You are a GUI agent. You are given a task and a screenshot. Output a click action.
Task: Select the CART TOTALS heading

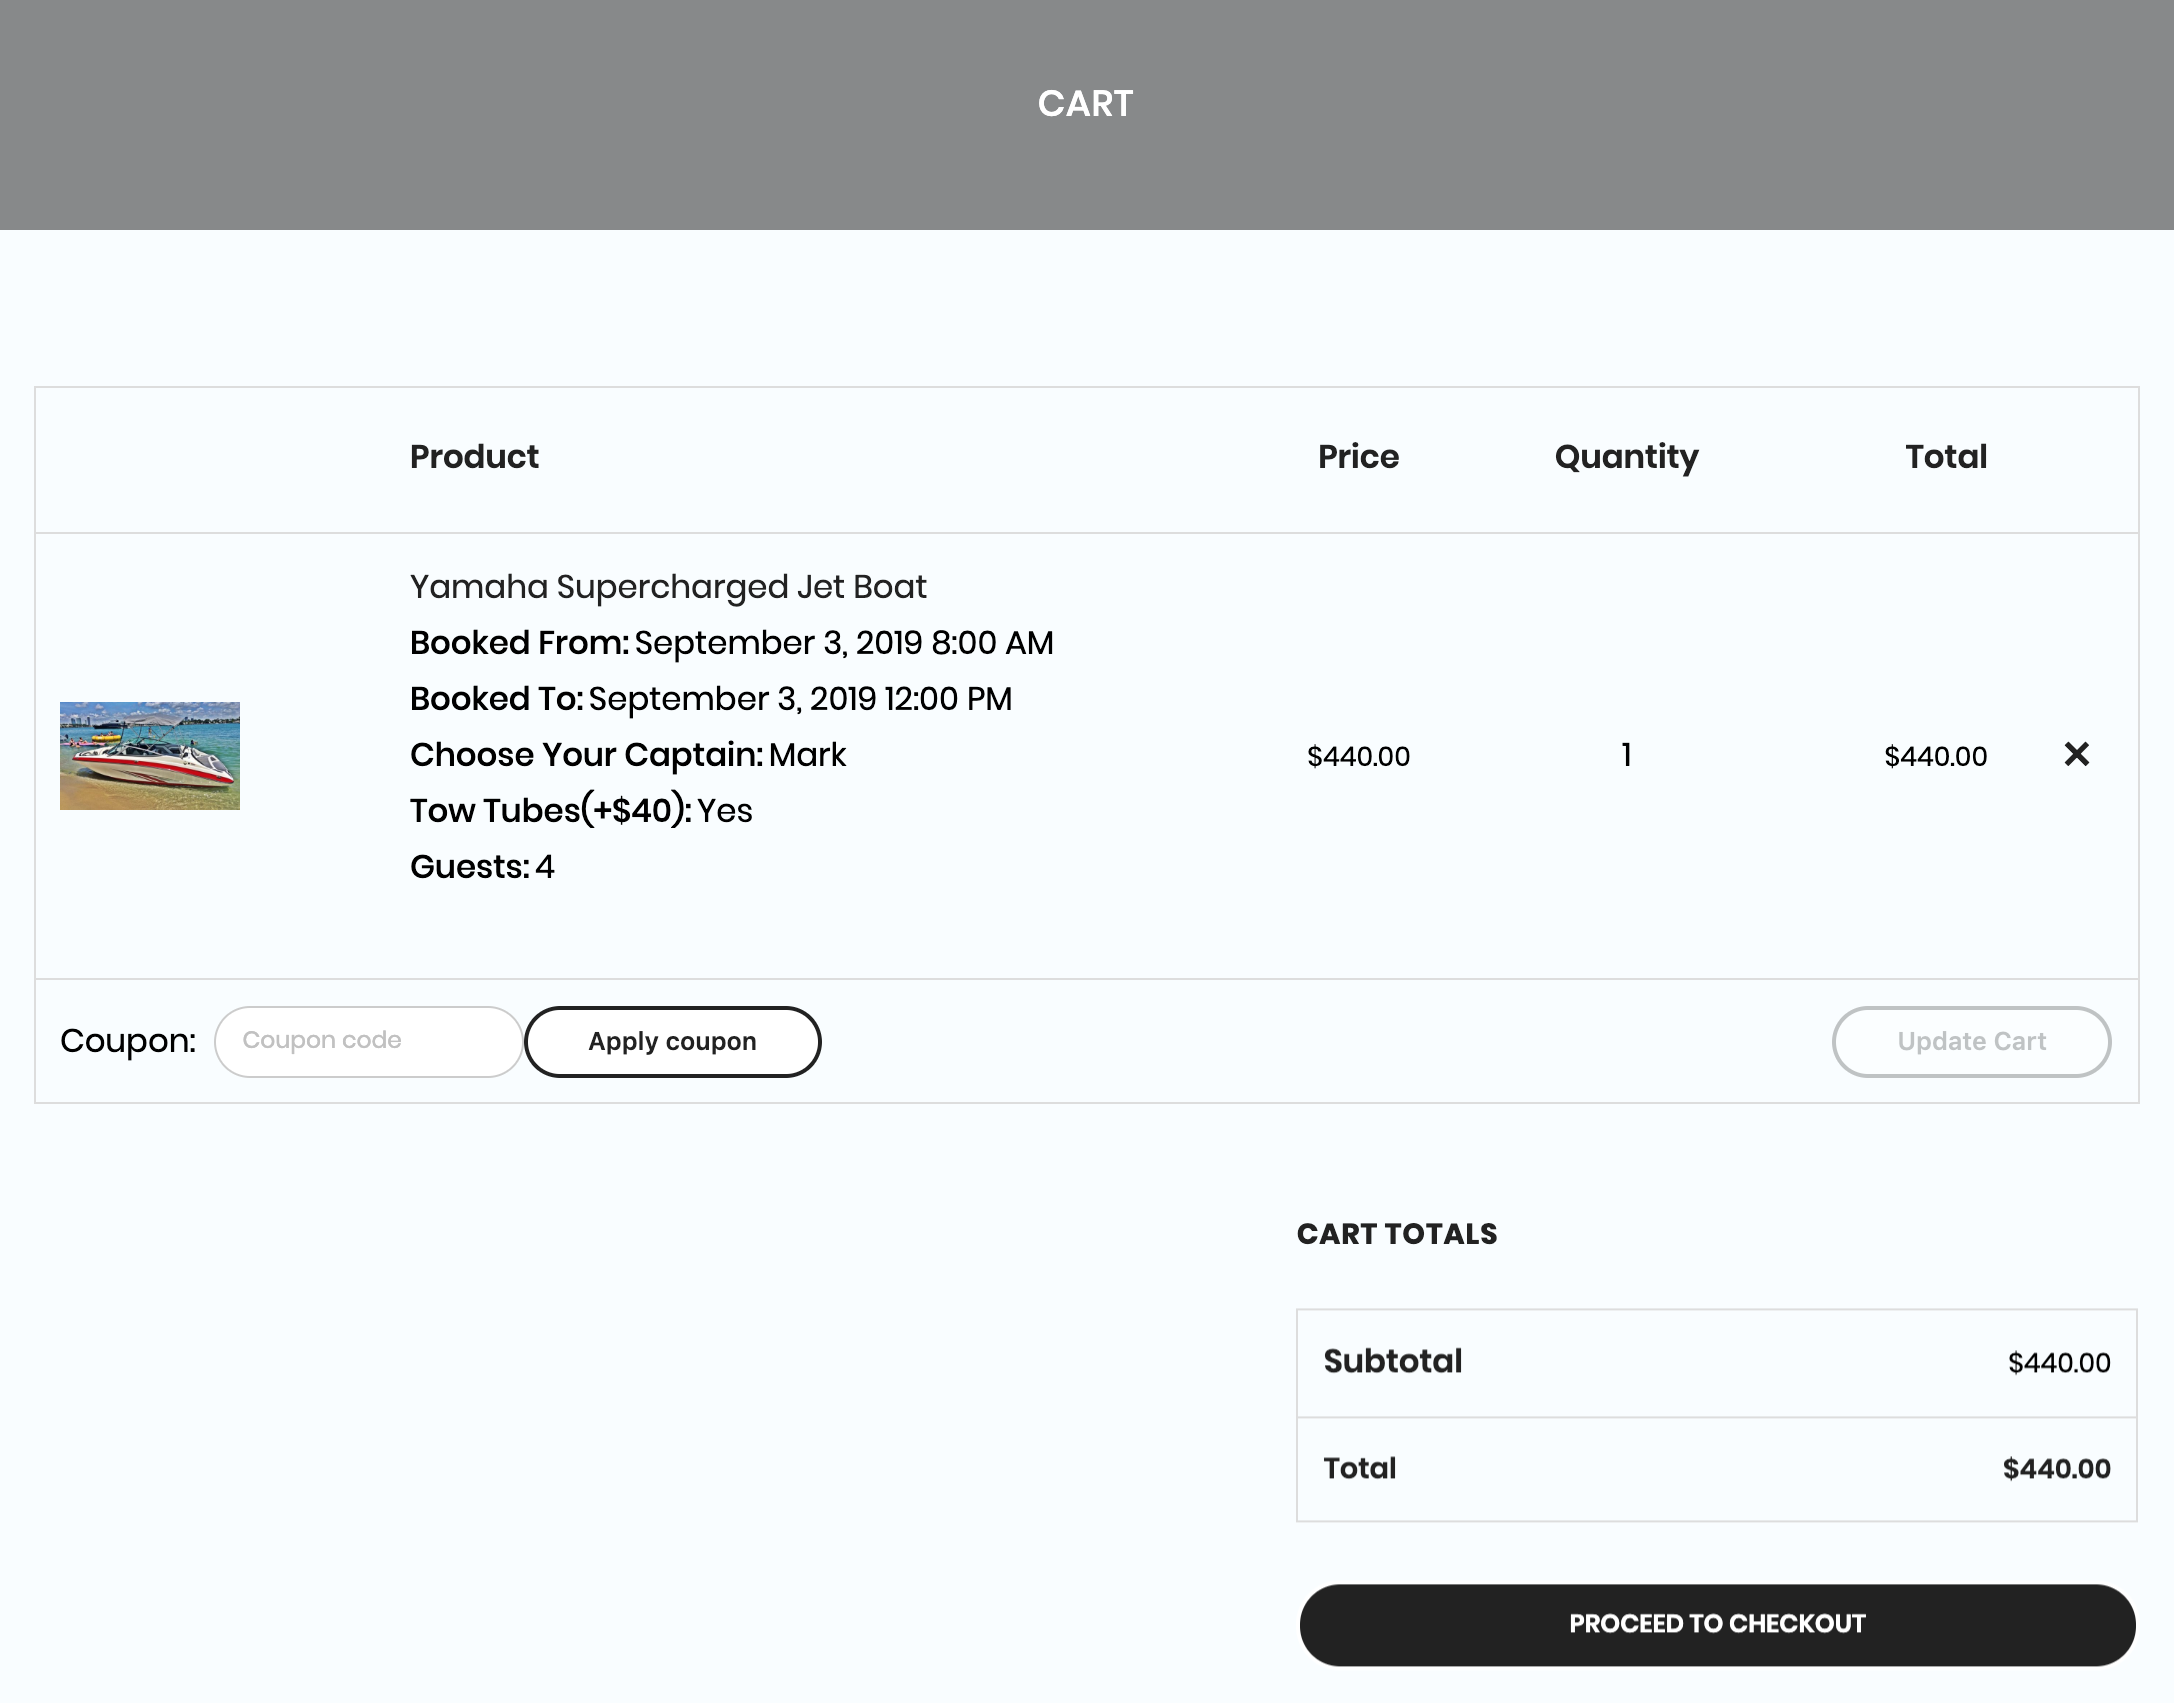[x=1397, y=1234]
